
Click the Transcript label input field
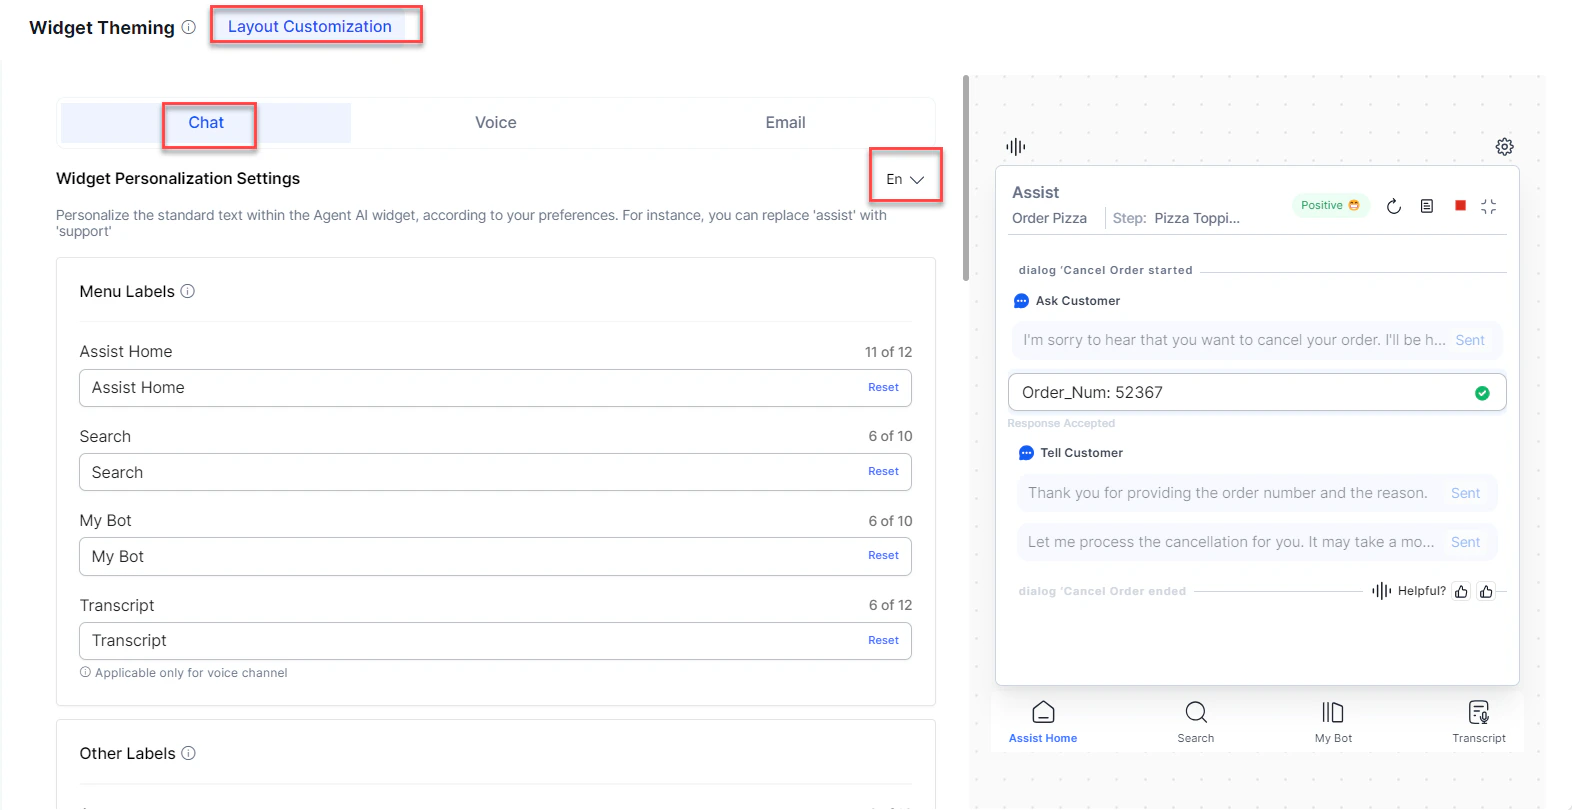pyautogui.click(x=495, y=641)
